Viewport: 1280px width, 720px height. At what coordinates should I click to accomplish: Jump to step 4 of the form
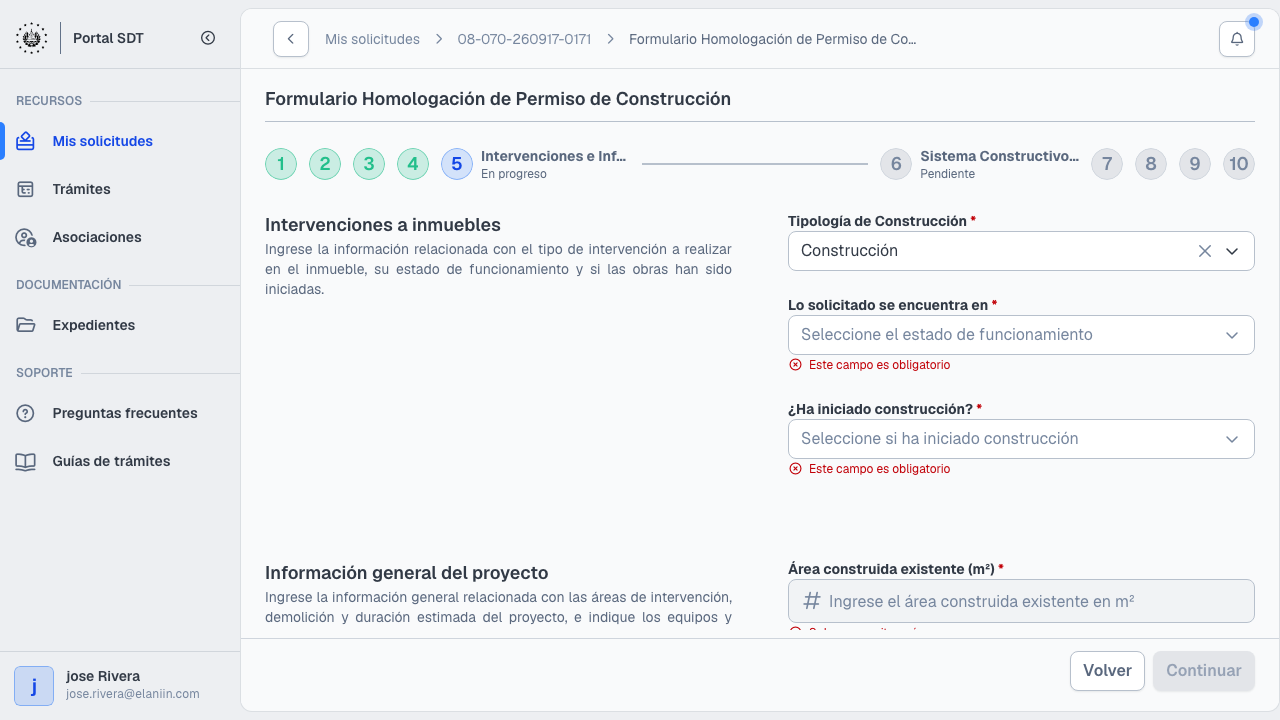[x=413, y=164]
